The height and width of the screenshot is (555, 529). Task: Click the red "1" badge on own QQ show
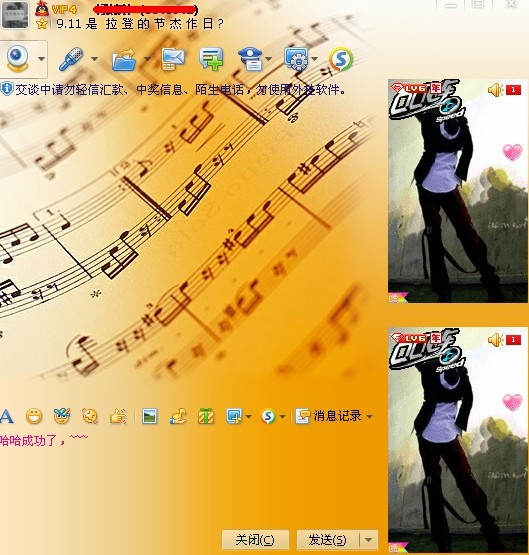click(x=513, y=340)
